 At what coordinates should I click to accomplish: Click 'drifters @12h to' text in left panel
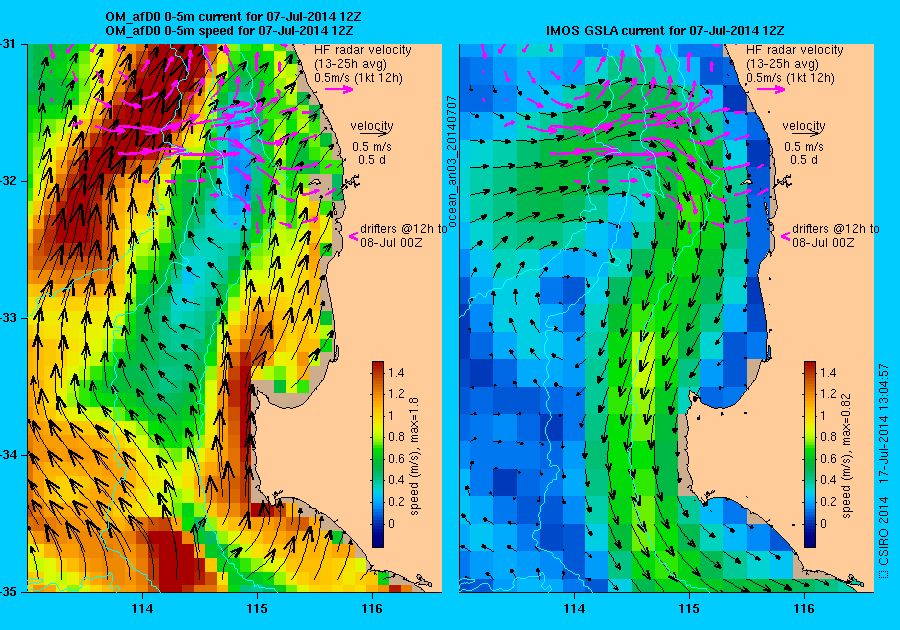click(x=404, y=228)
